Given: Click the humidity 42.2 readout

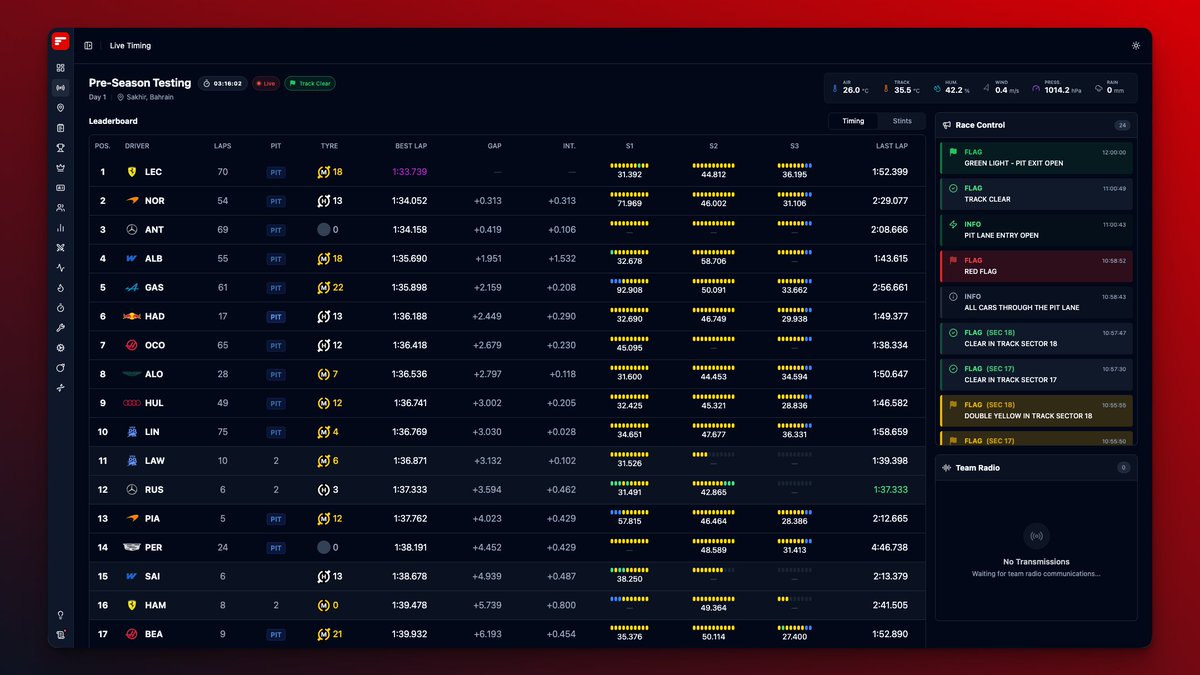Looking at the screenshot, I should 952,88.
